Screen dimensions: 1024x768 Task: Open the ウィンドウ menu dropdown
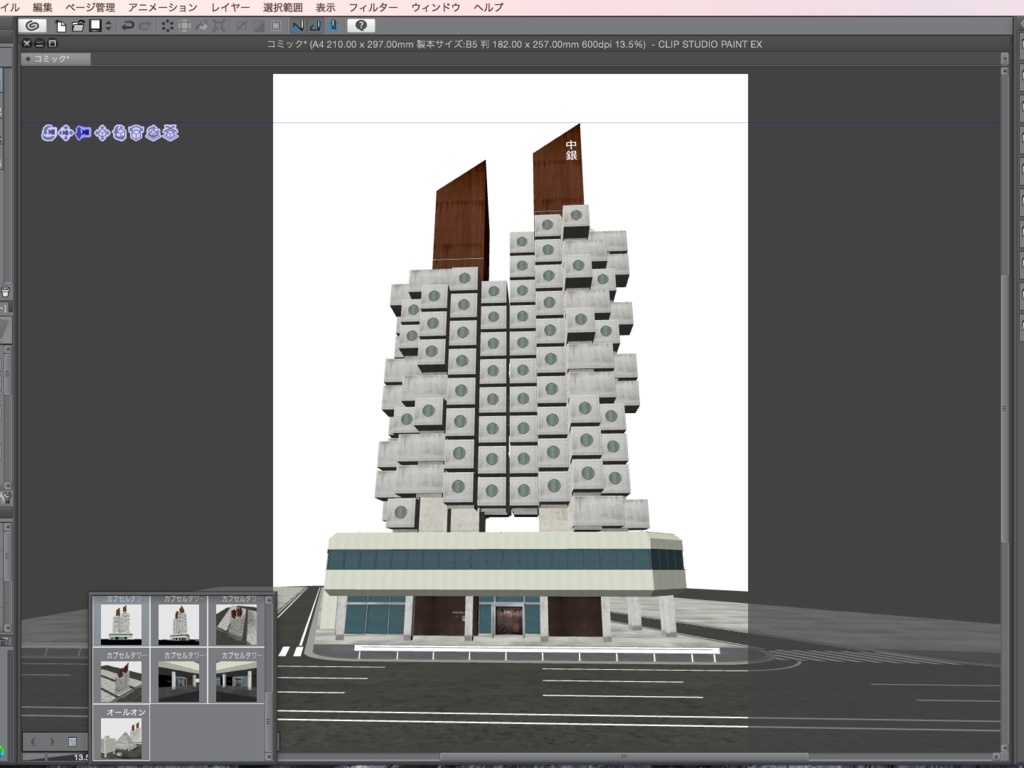(437, 6)
